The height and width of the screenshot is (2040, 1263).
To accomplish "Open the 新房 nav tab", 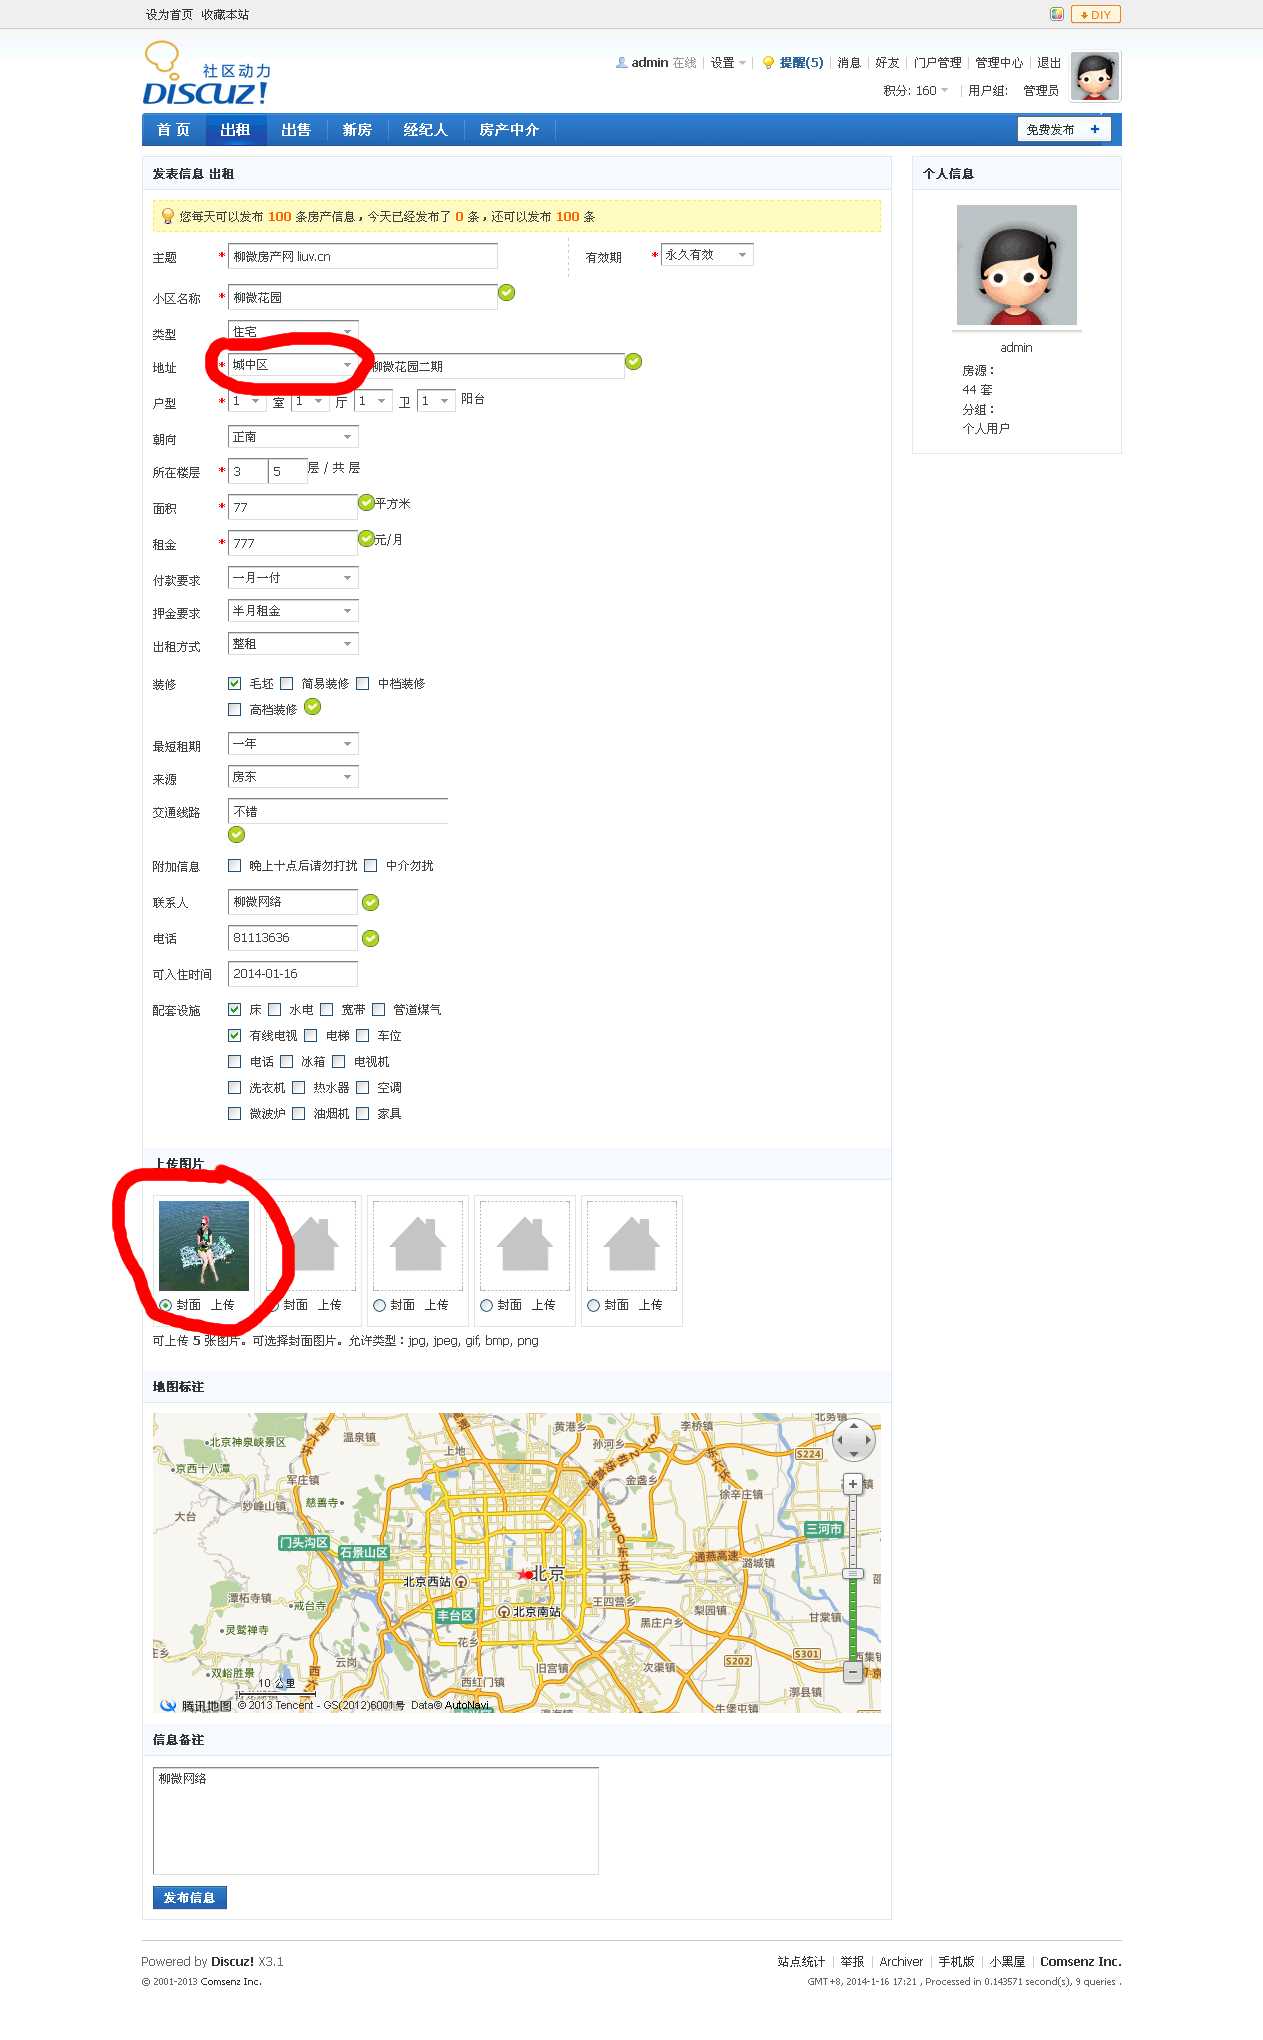I will [x=357, y=130].
